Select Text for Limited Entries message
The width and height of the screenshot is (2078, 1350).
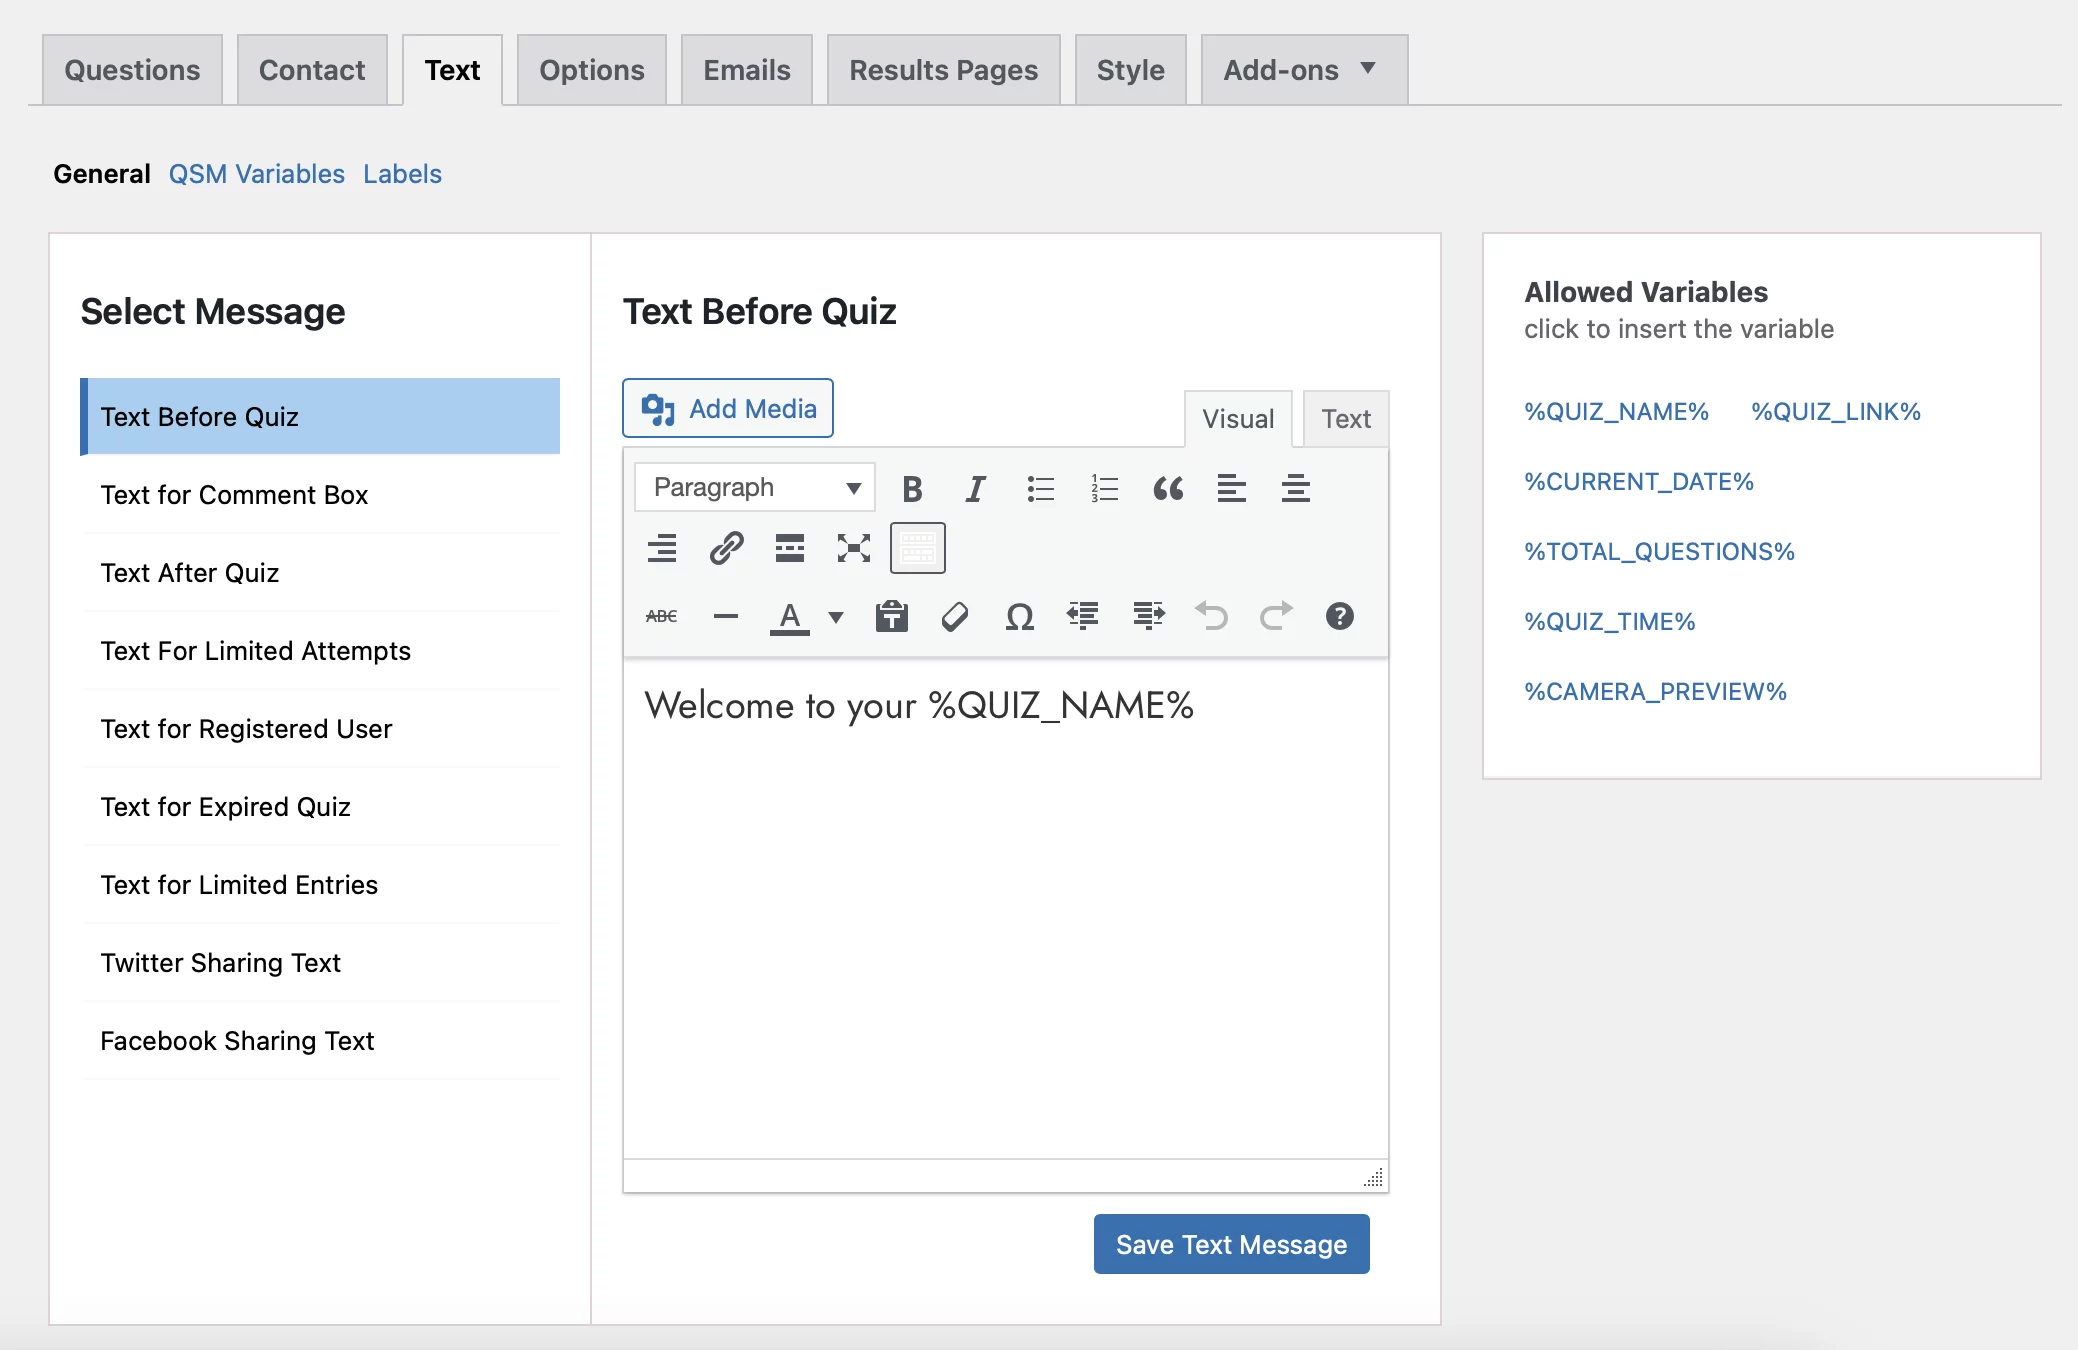point(320,885)
